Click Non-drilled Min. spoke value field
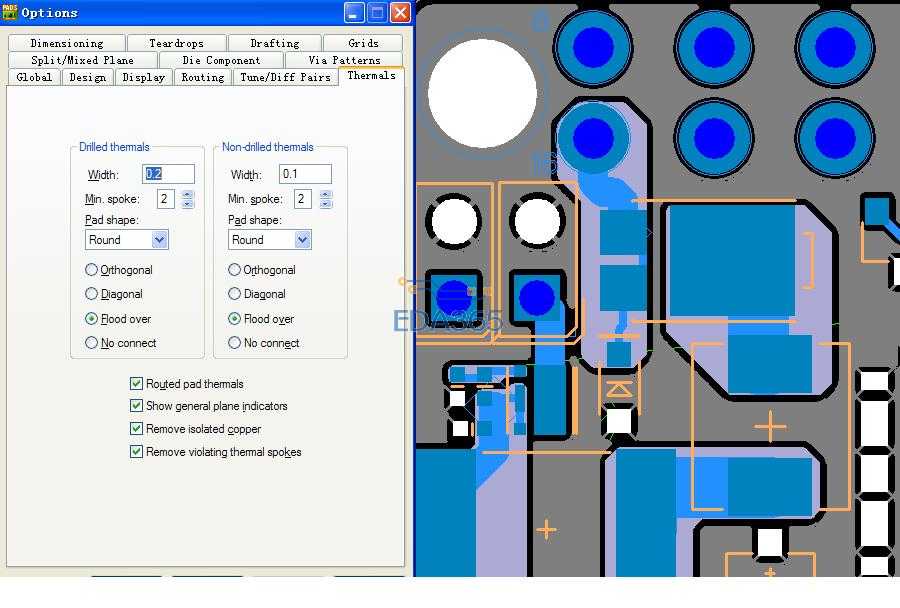The height and width of the screenshot is (608, 900). (302, 199)
